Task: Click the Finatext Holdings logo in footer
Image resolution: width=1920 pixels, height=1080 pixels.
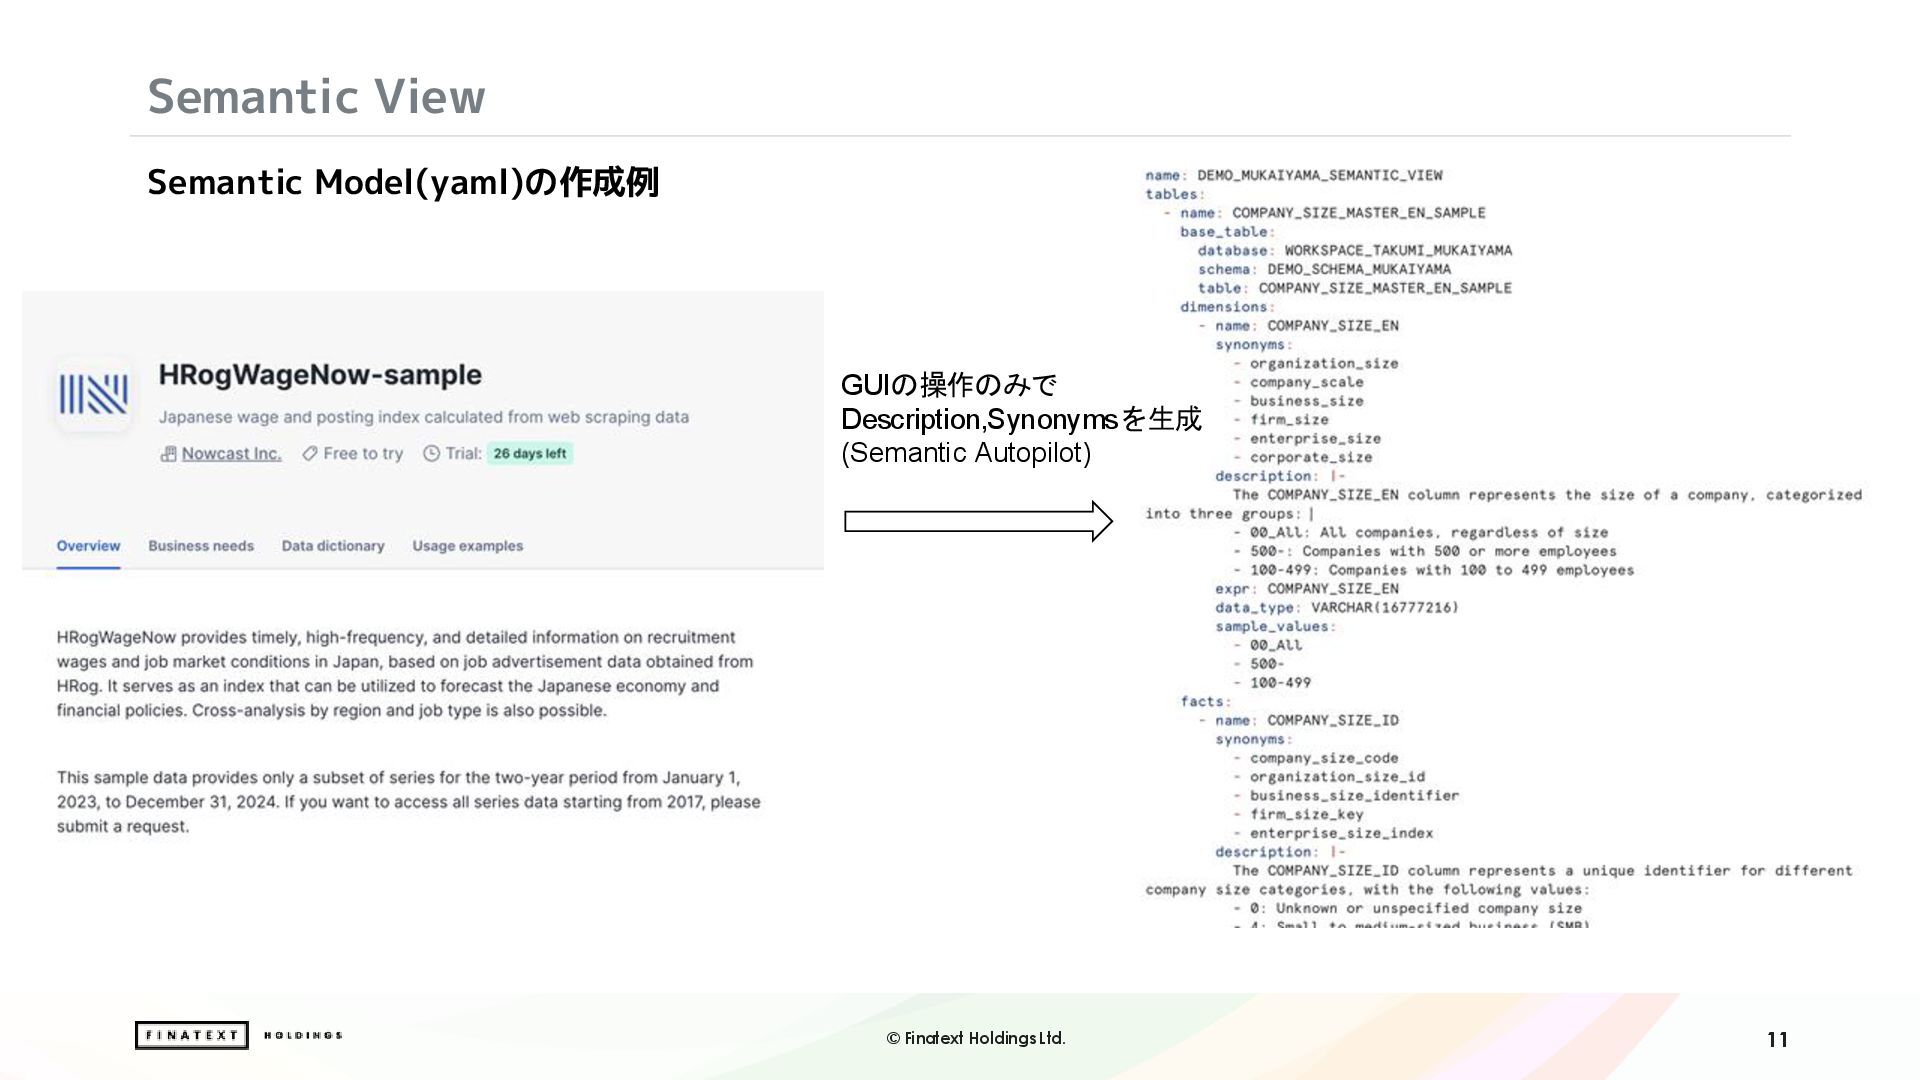Action: pos(239,1035)
